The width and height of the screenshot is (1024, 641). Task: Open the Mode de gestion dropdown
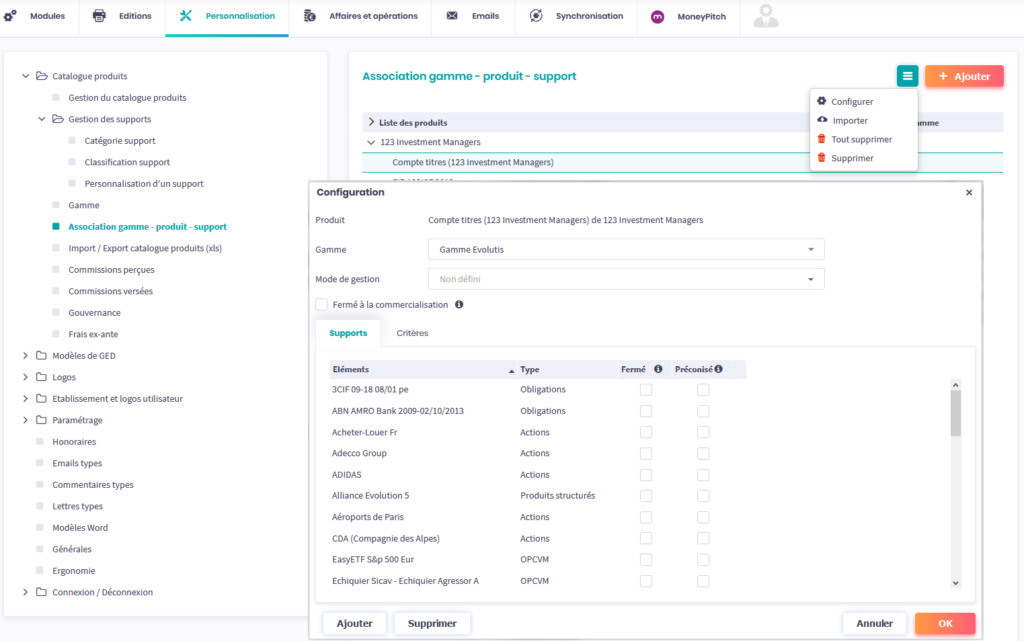[x=626, y=280]
